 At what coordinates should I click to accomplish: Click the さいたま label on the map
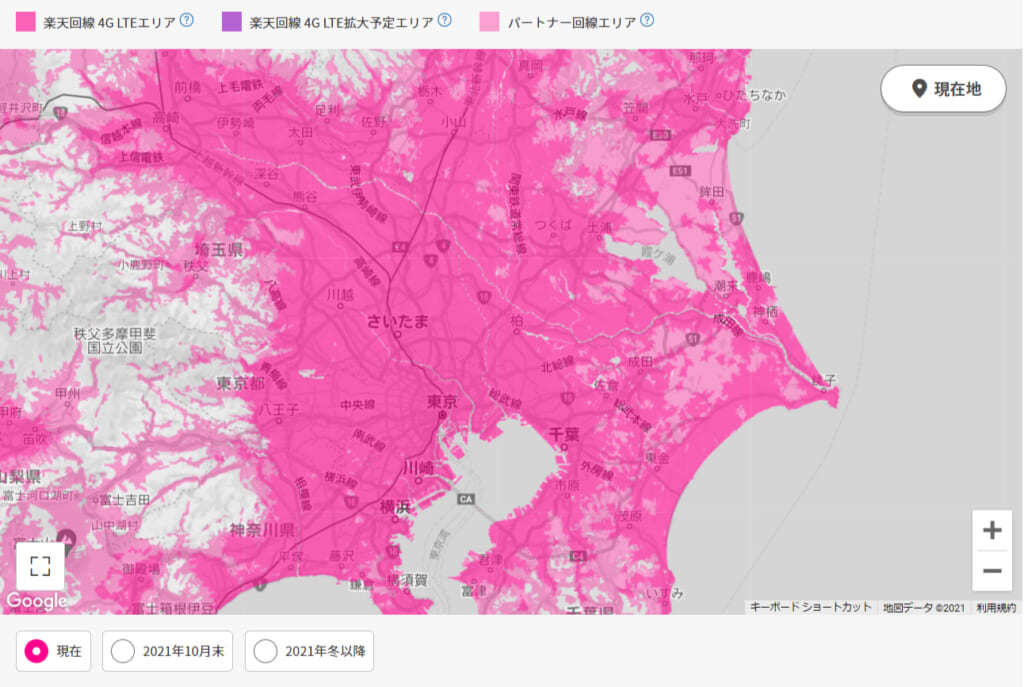point(398,320)
